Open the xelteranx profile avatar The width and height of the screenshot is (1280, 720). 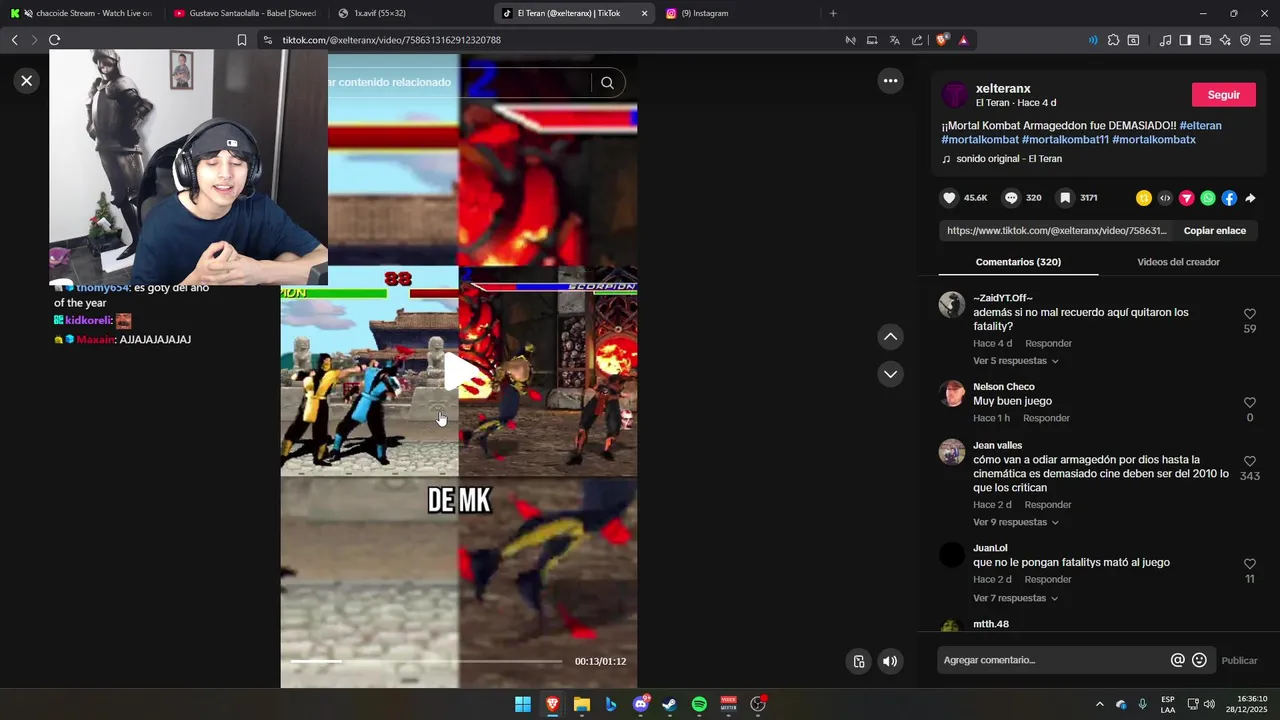point(955,95)
